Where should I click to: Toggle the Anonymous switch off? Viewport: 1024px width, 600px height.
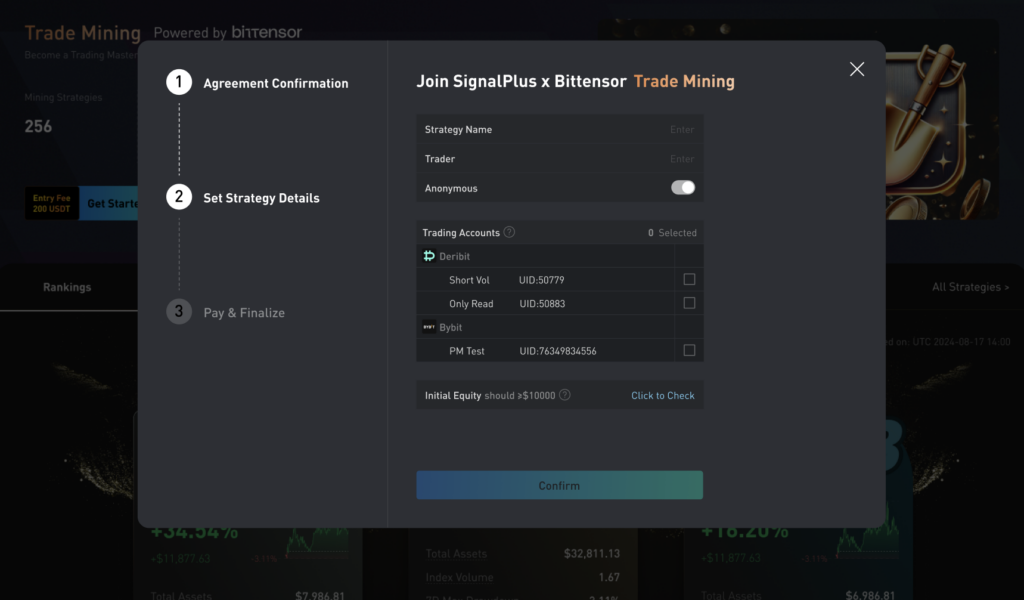click(x=682, y=188)
